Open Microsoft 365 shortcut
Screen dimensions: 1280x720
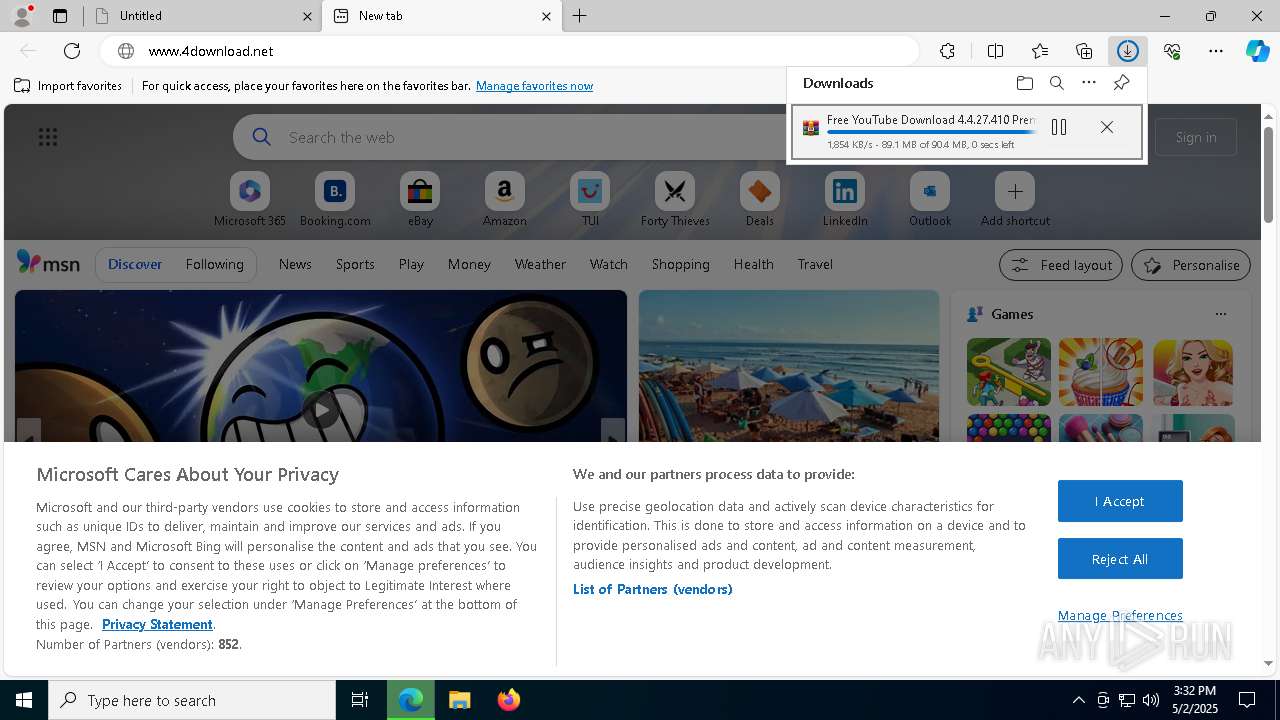(x=250, y=199)
